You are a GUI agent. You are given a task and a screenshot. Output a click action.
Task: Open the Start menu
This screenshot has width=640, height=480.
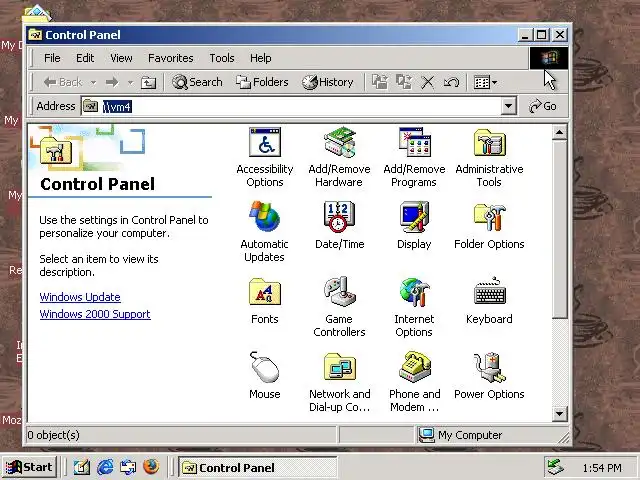tap(29, 467)
